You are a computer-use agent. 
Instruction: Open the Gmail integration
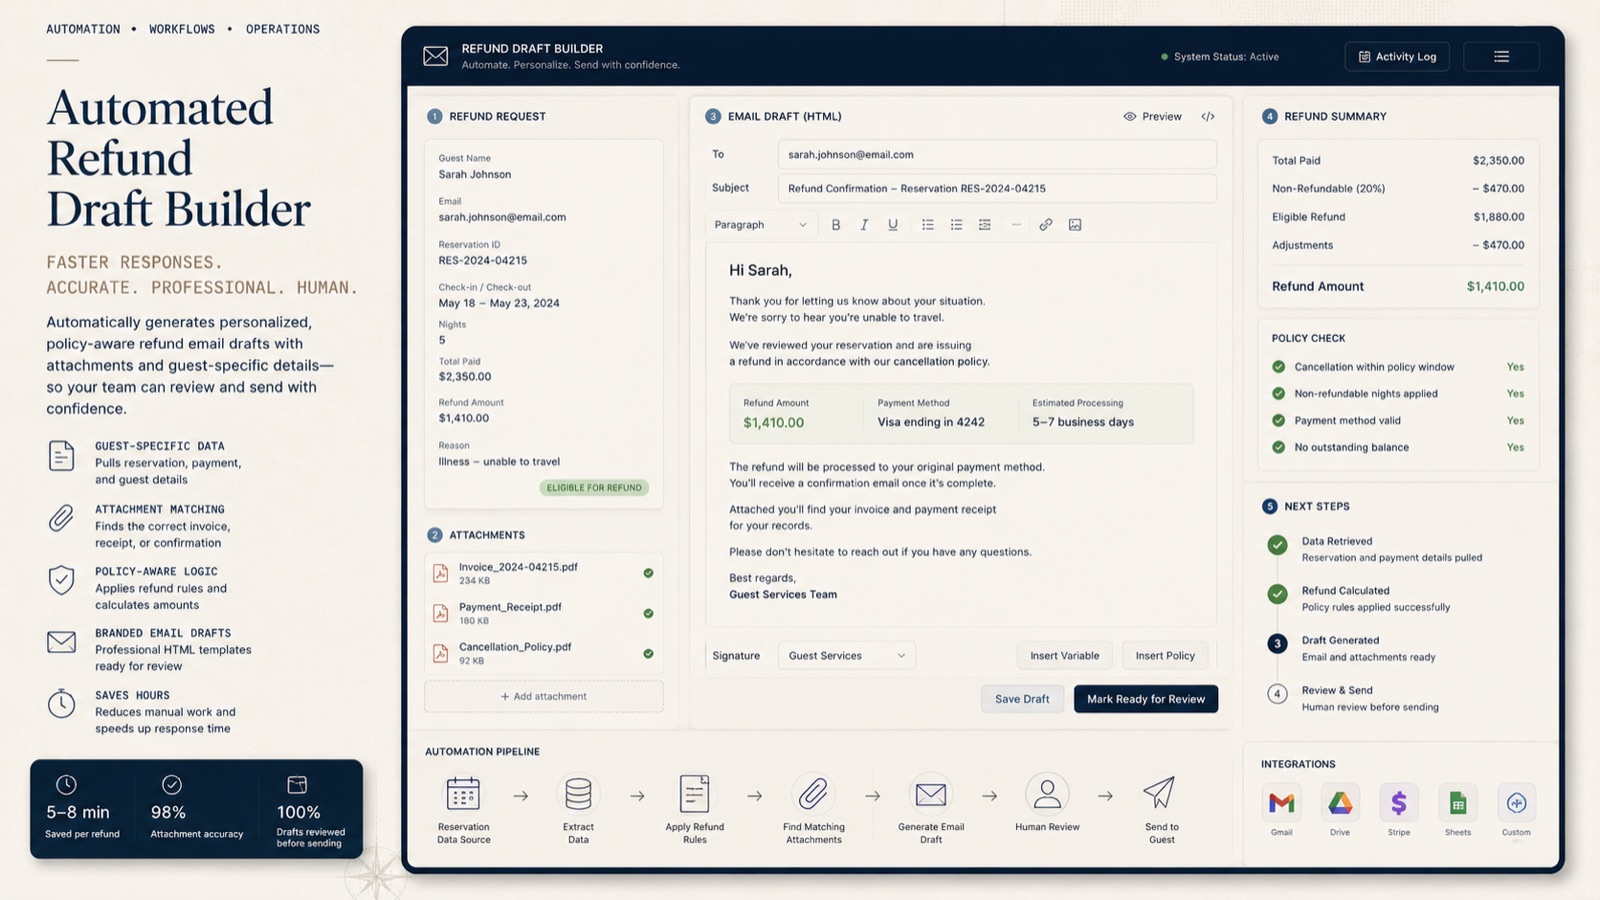point(1281,803)
